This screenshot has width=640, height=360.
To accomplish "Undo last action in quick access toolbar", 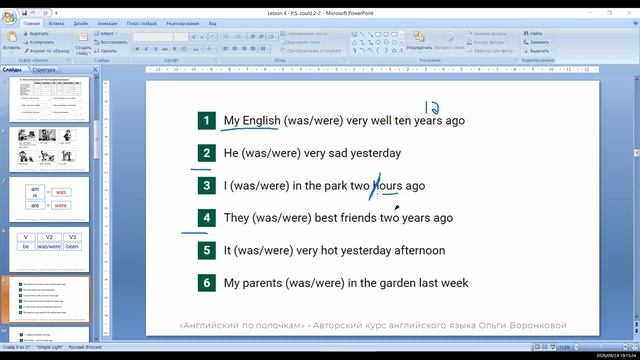I will [33, 13].
